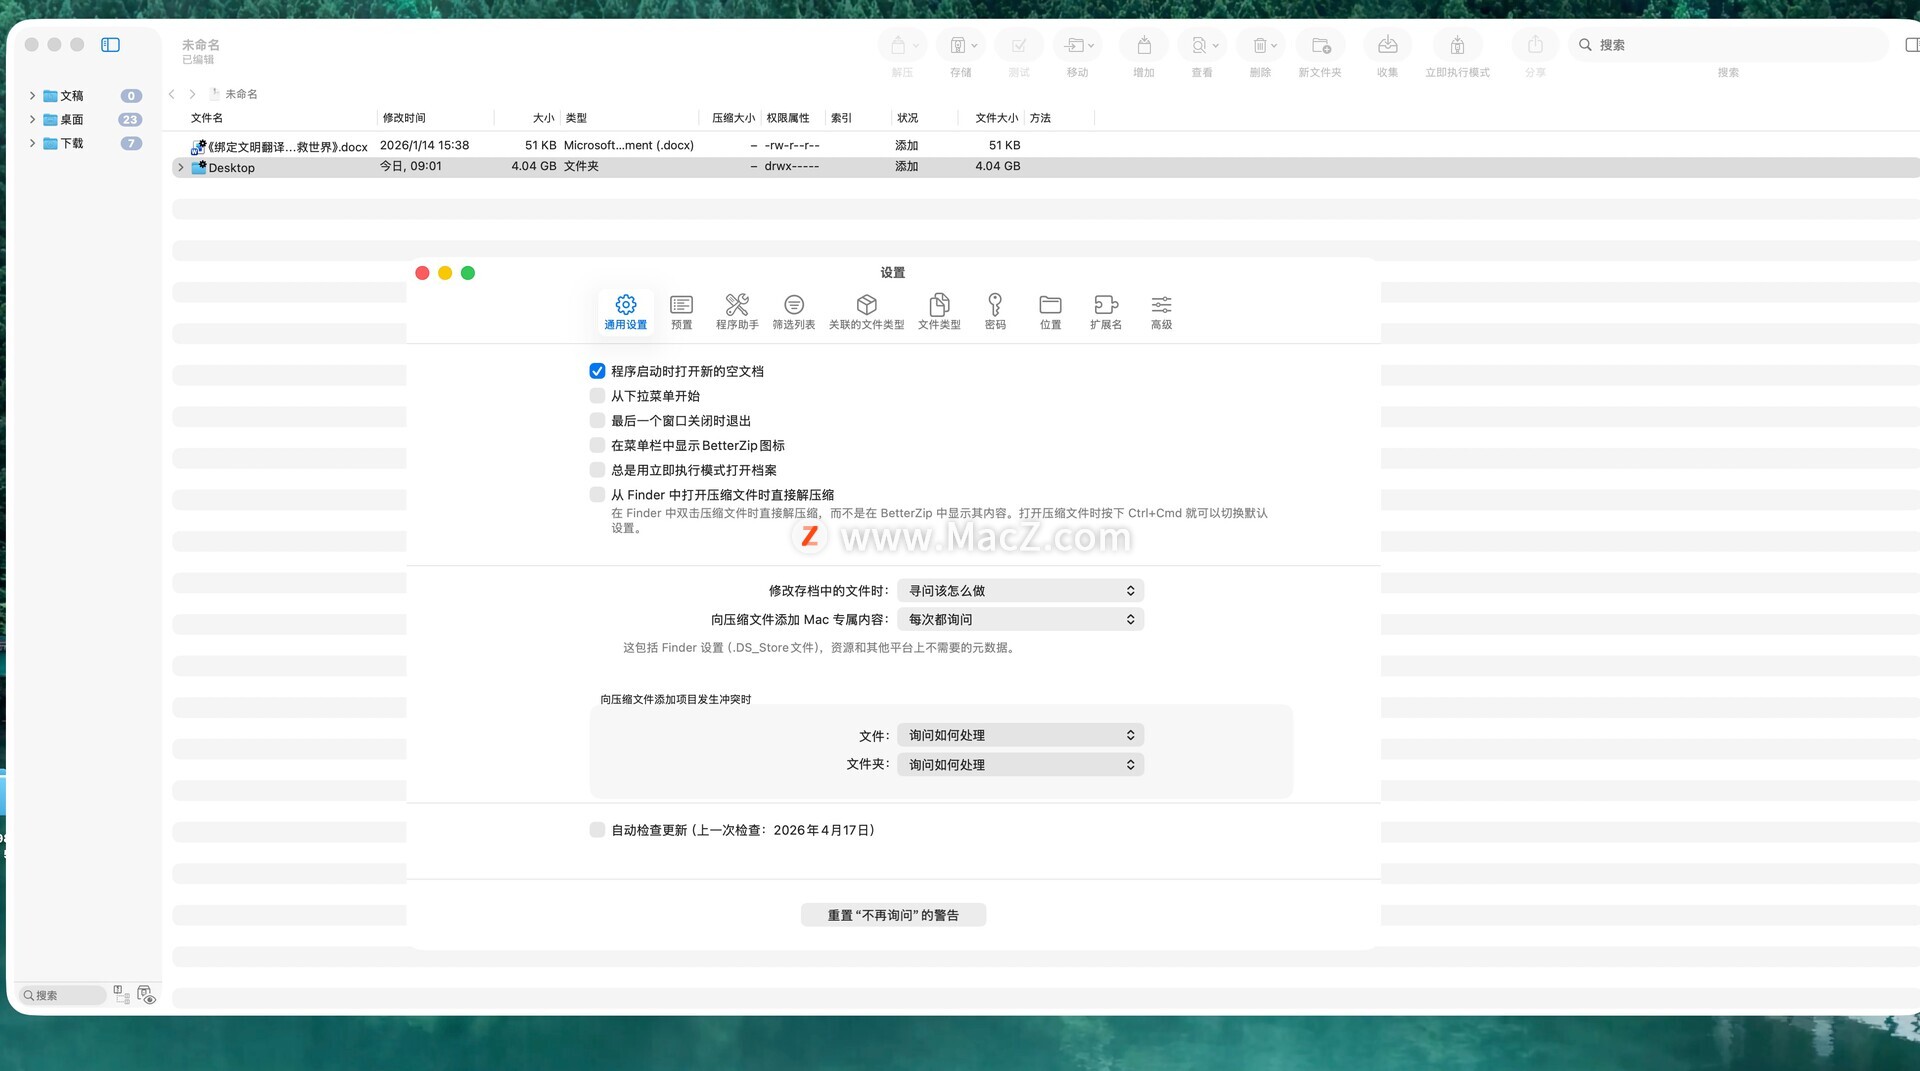Sort by 权限属性 column header
Screen dimensions: 1920x1071
coord(788,118)
